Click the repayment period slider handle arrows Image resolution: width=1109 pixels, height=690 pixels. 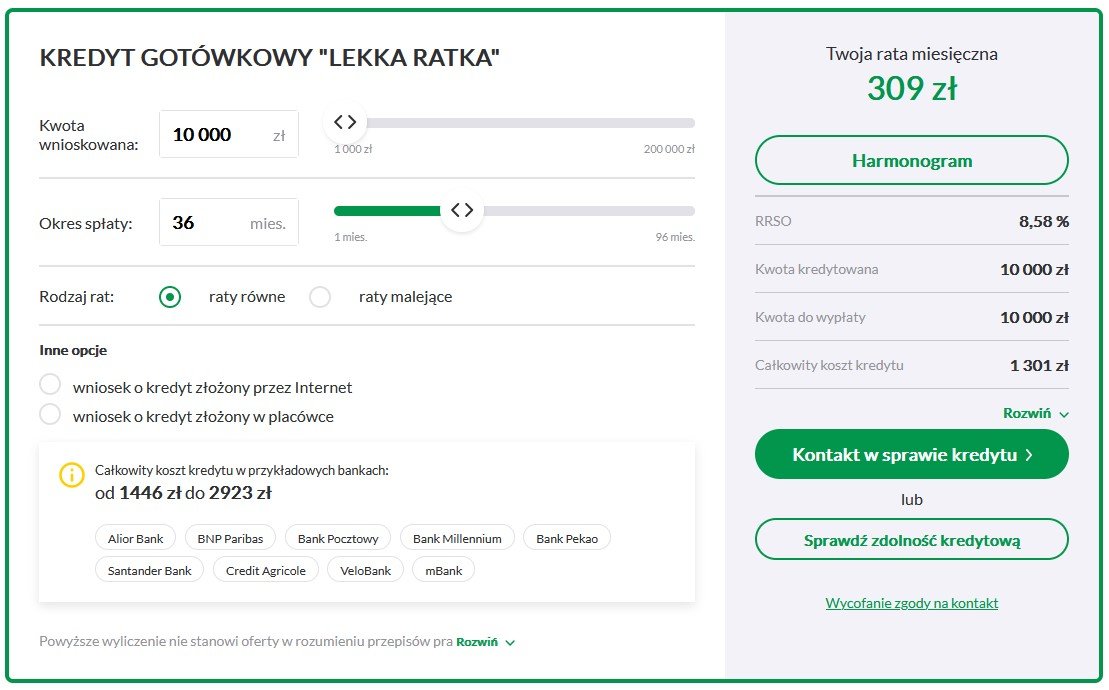pos(462,210)
